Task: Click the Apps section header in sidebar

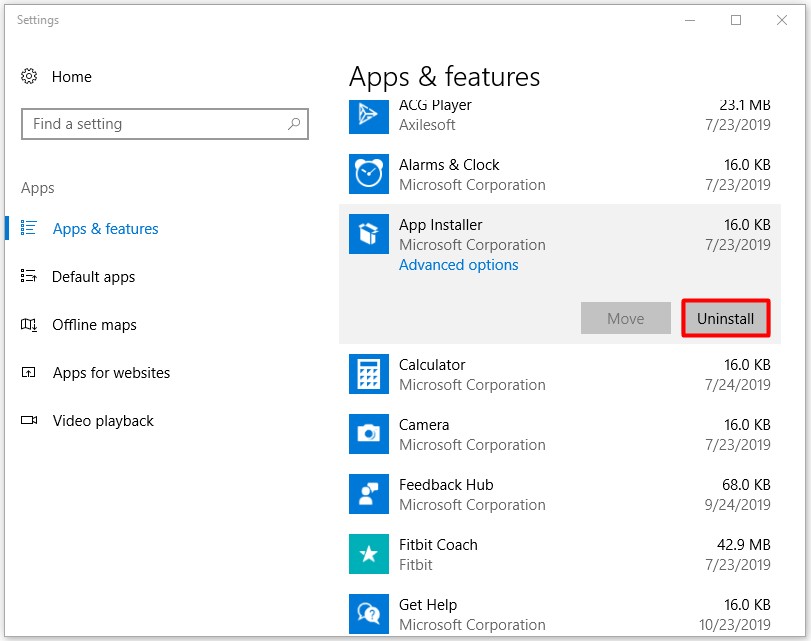Action: click(x=38, y=188)
